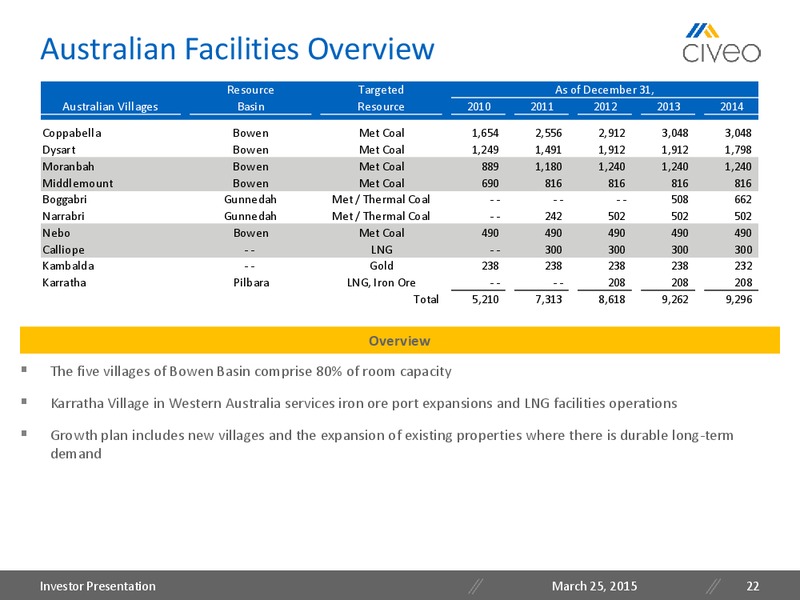Click the 2010 total 5,210
Image resolution: width=800 pixels, height=600 pixels.
coord(485,299)
